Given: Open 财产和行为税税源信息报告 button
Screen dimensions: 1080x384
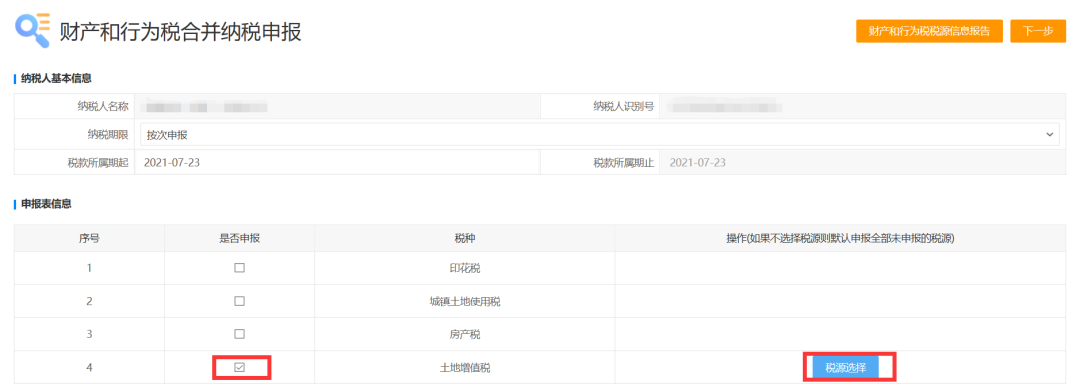Looking at the screenshot, I should coord(929,31).
